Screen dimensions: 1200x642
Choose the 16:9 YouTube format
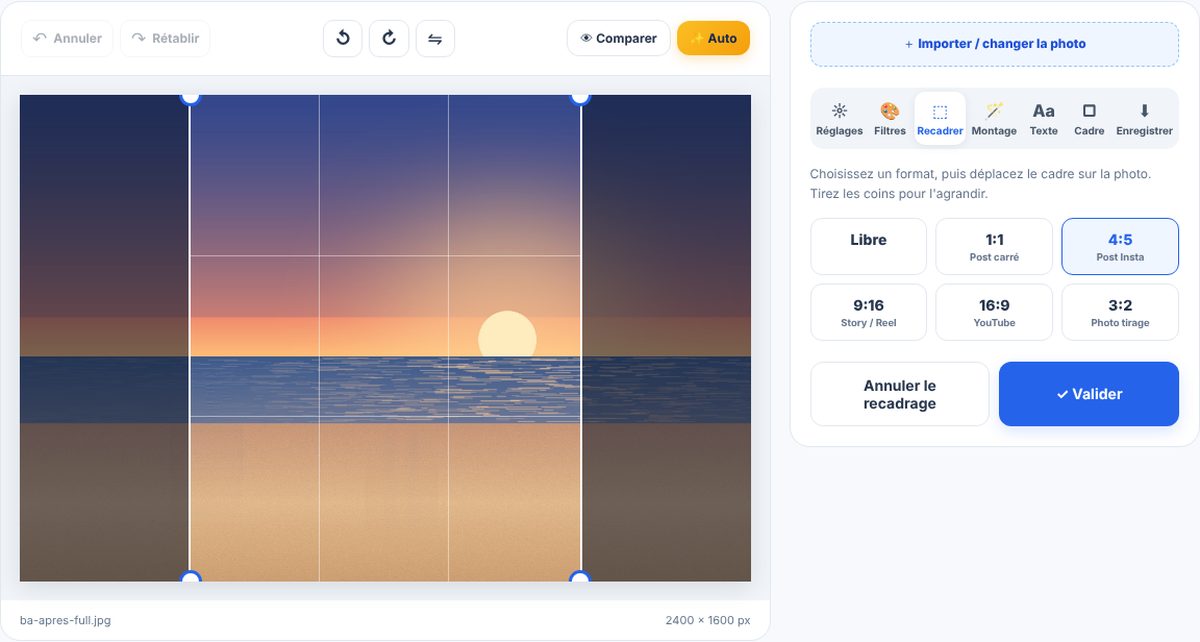tap(994, 312)
